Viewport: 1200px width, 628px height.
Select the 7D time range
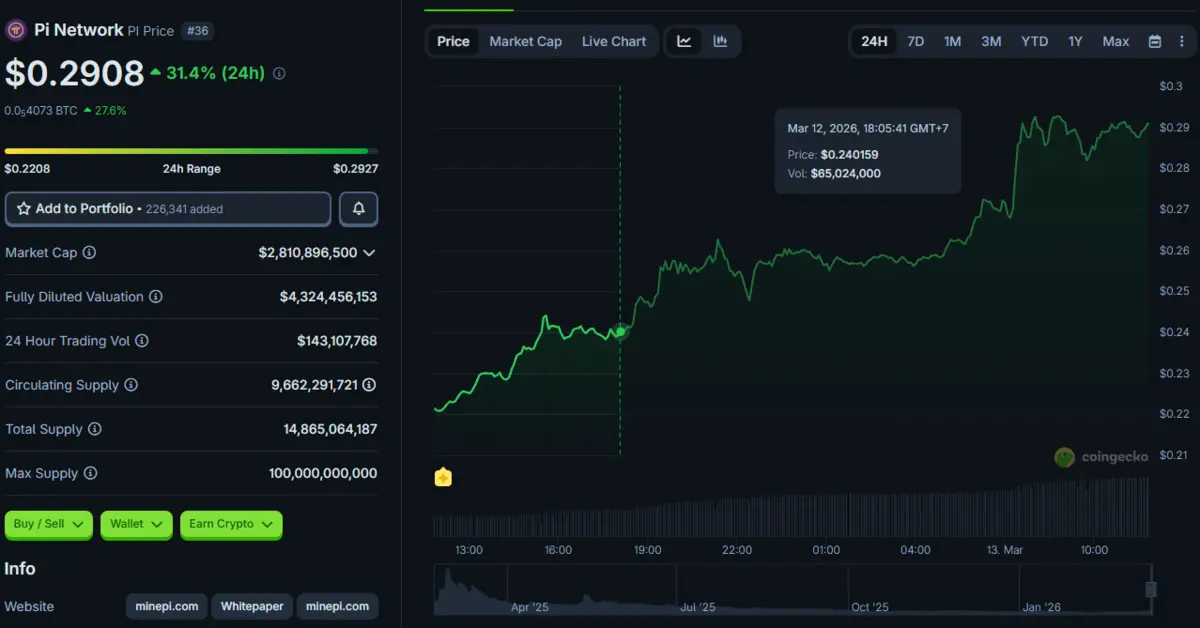(x=915, y=41)
